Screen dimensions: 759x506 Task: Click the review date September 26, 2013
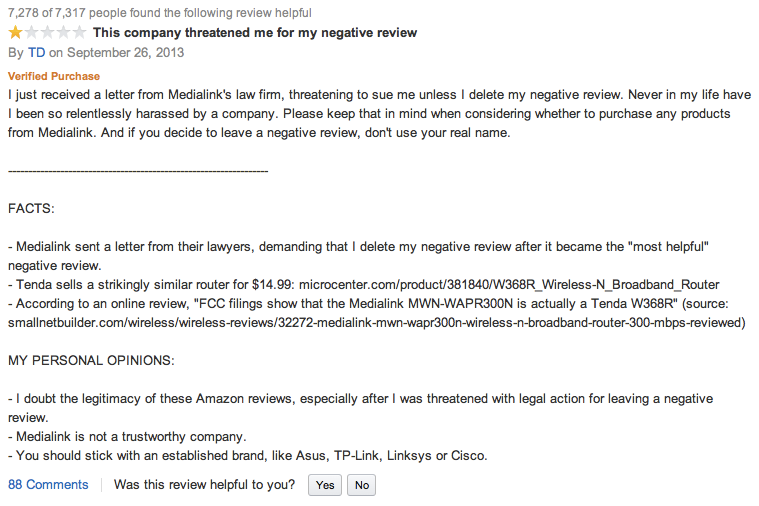tap(125, 52)
